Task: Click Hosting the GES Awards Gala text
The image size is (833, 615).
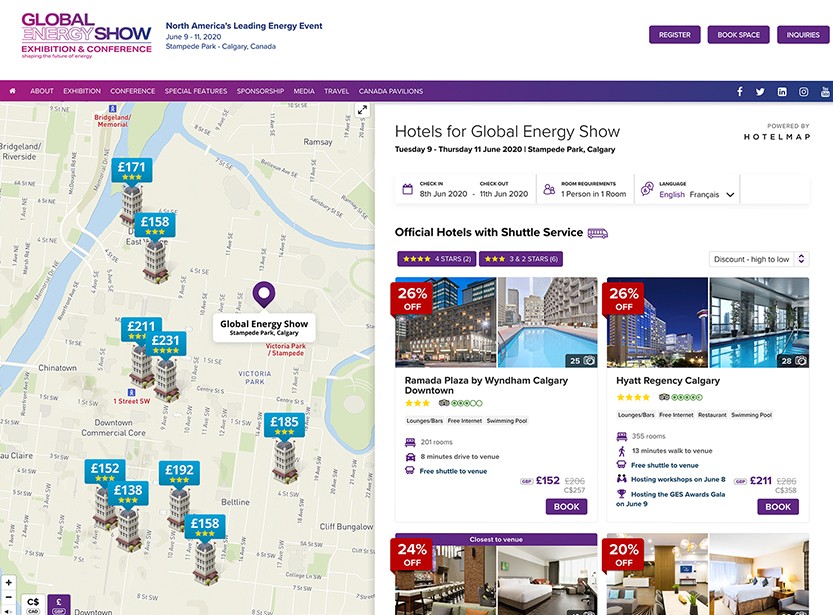Action: coord(670,499)
